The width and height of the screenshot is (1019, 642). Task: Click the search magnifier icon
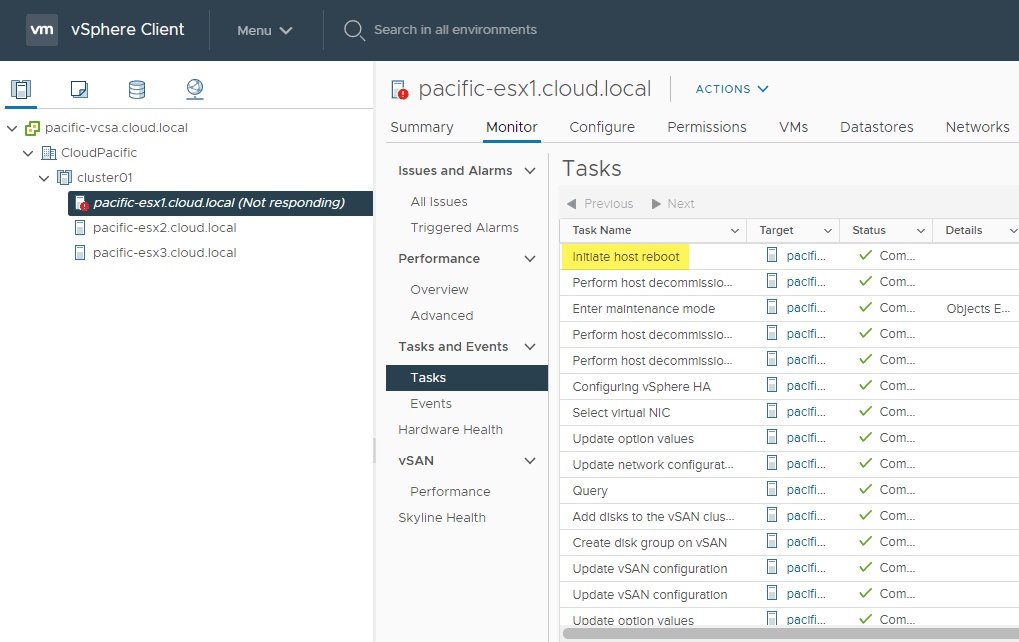point(354,30)
